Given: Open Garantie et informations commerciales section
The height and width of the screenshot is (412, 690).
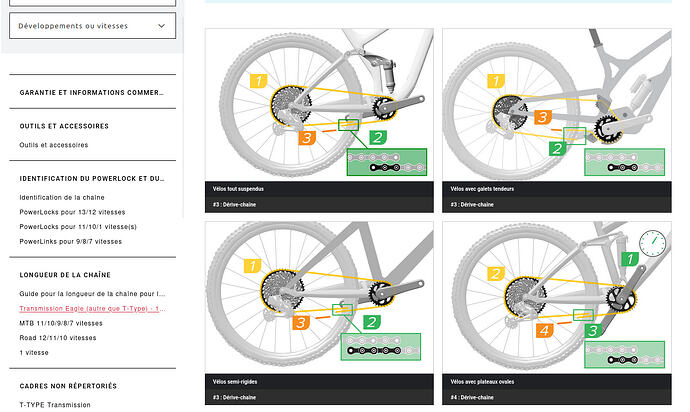Looking at the screenshot, I should (92, 92).
